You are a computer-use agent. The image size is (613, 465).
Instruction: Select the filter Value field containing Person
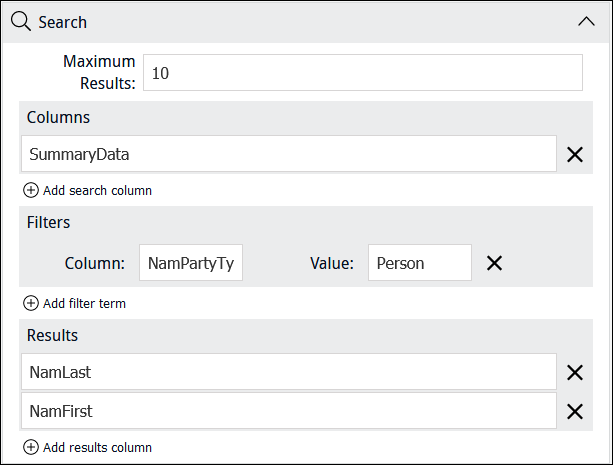point(419,262)
